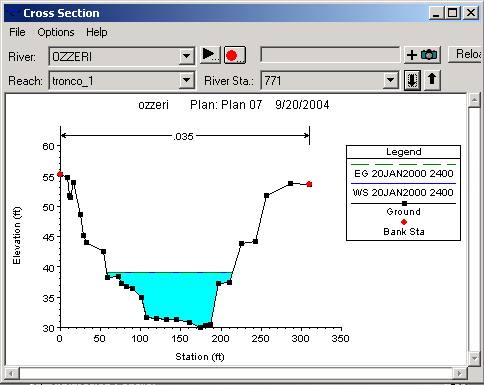484x385 pixels.
Task: Open the Options menu
Action: [56, 32]
